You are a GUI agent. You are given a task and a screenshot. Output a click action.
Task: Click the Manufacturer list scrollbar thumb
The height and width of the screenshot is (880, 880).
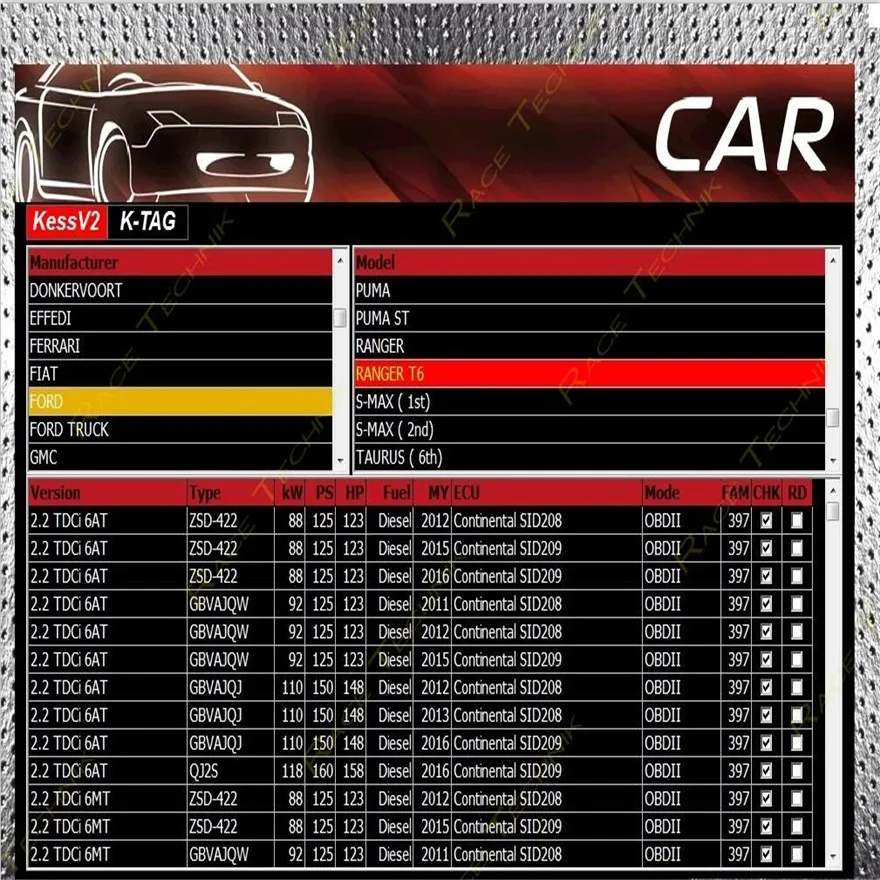point(340,318)
